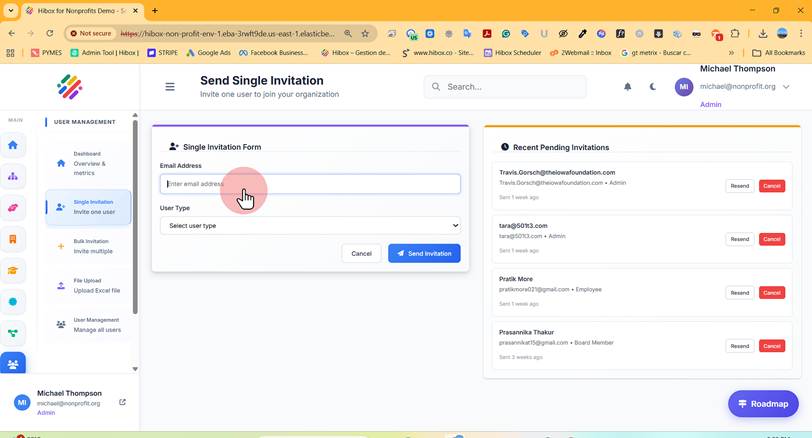Click the active users icon in the sidebar

(13, 364)
